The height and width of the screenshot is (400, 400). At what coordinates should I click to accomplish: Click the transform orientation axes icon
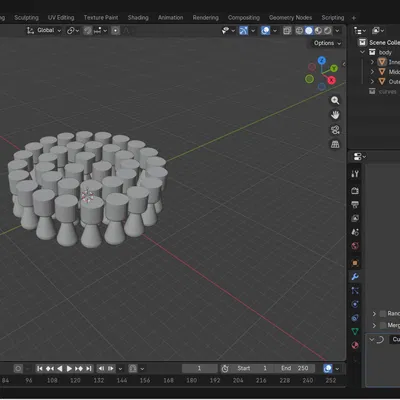(30, 31)
